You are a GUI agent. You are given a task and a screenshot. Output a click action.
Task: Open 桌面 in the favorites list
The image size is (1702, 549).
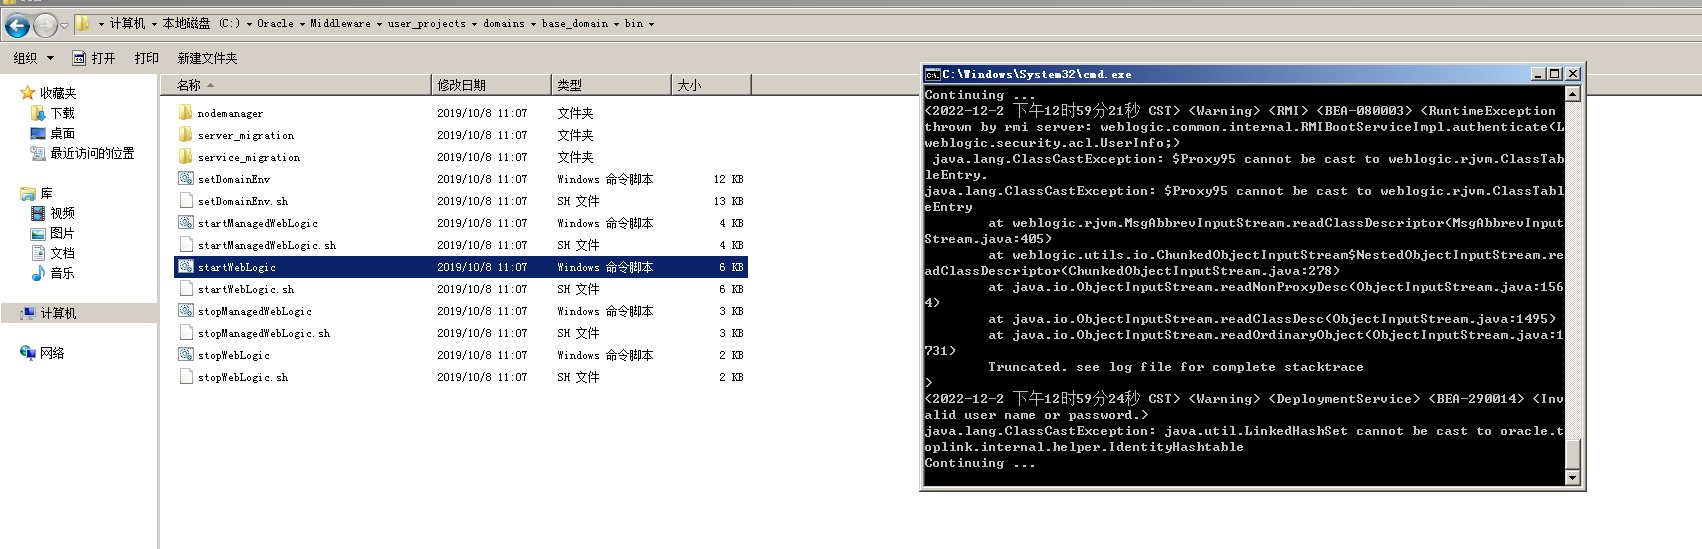tap(63, 133)
